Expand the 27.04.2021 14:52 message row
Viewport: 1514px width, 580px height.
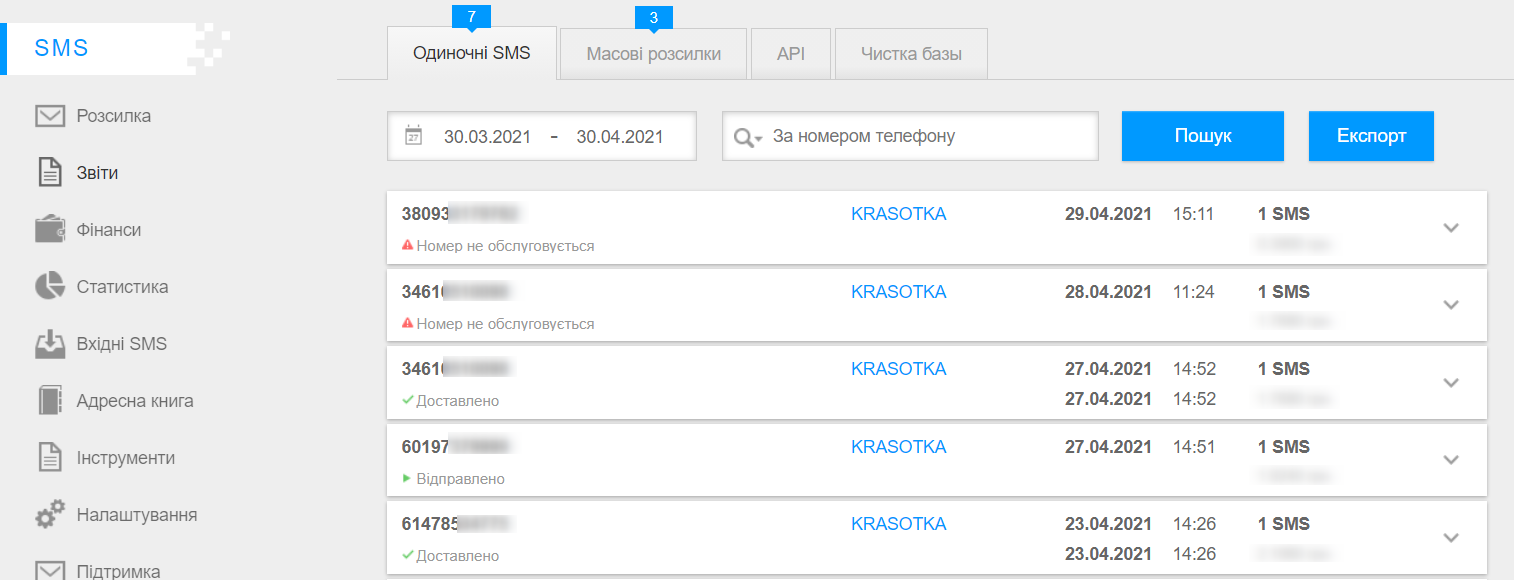(x=1452, y=383)
